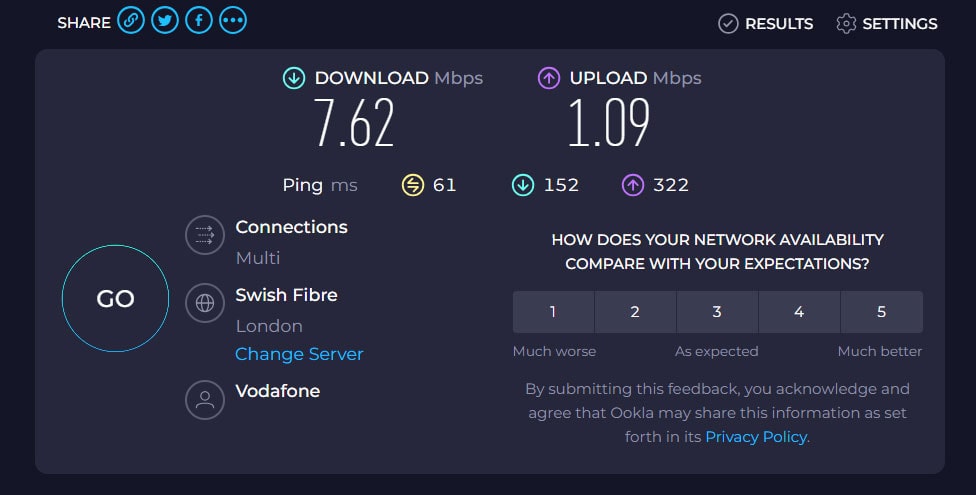The width and height of the screenshot is (976, 495).
Task: Click the upload arrow icon
Action: tap(549, 78)
